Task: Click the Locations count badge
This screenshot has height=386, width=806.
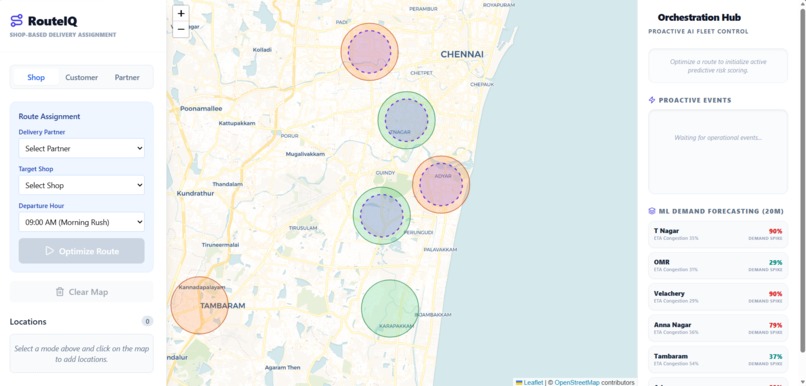Action: 147,322
